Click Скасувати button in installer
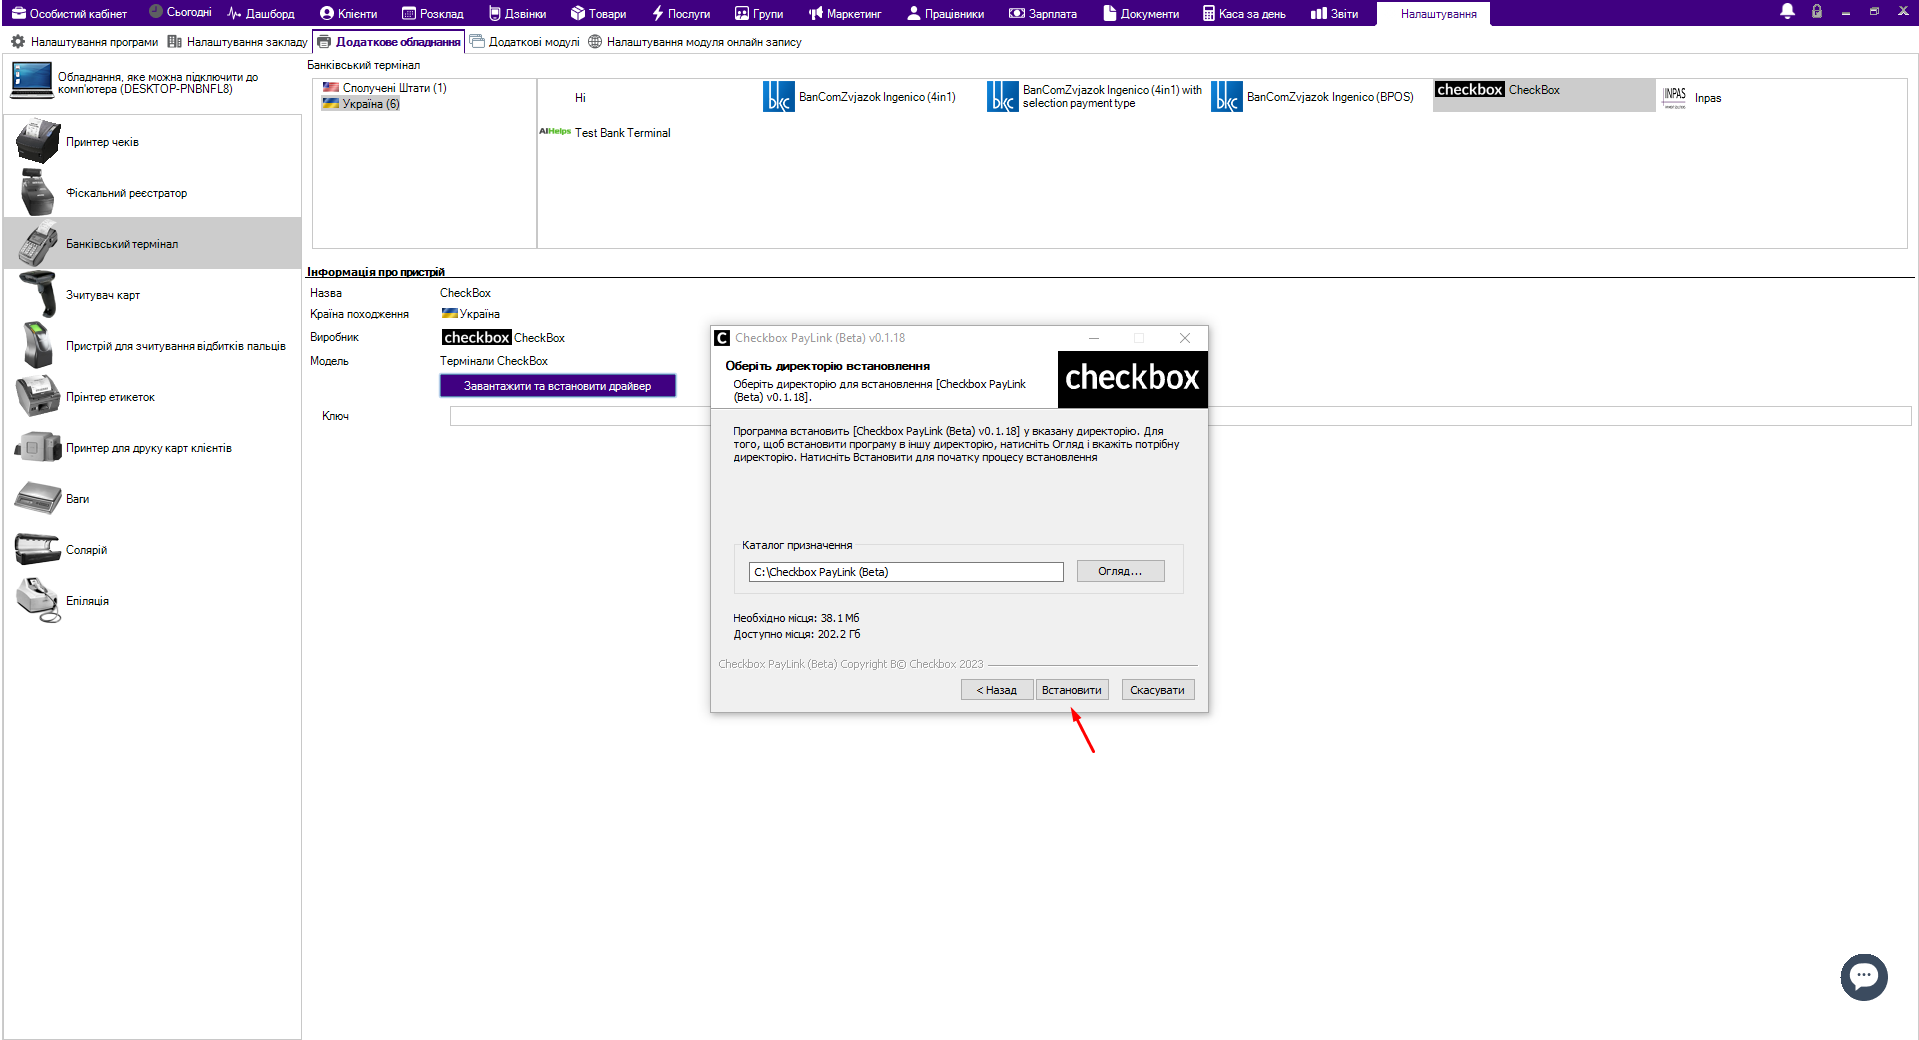 click(x=1157, y=690)
